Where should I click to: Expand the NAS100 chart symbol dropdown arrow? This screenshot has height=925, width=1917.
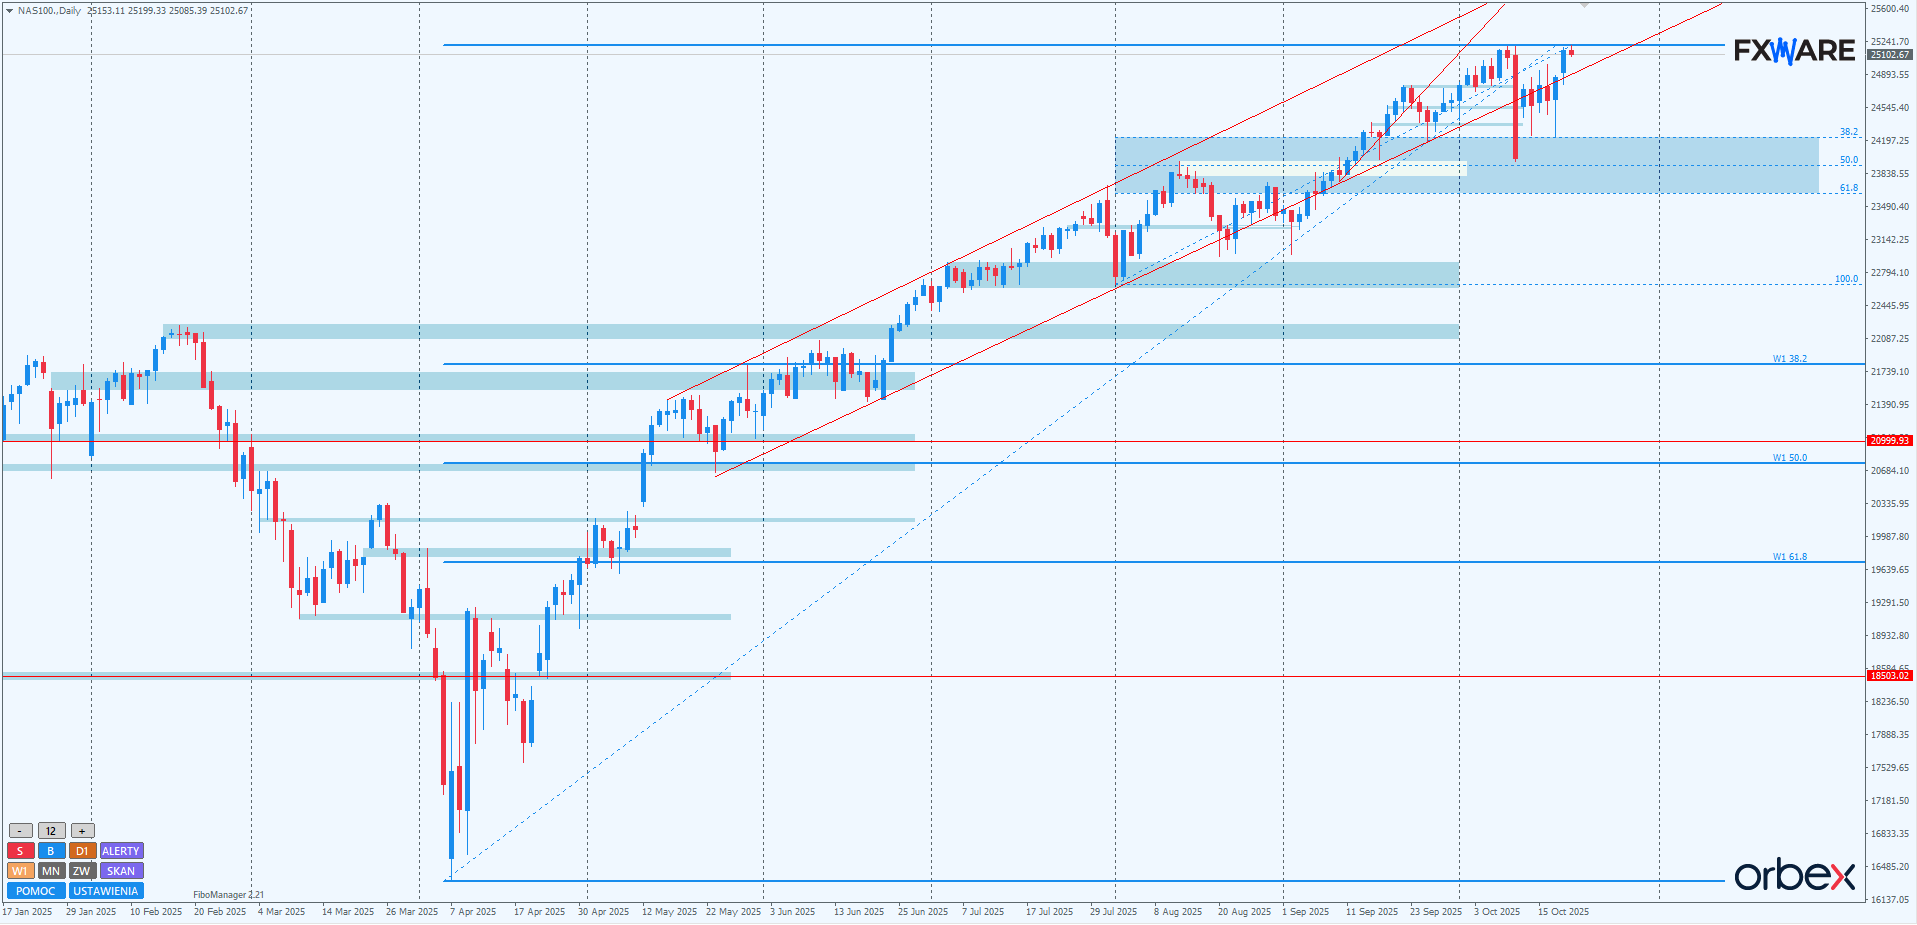click(x=9, y=11)
